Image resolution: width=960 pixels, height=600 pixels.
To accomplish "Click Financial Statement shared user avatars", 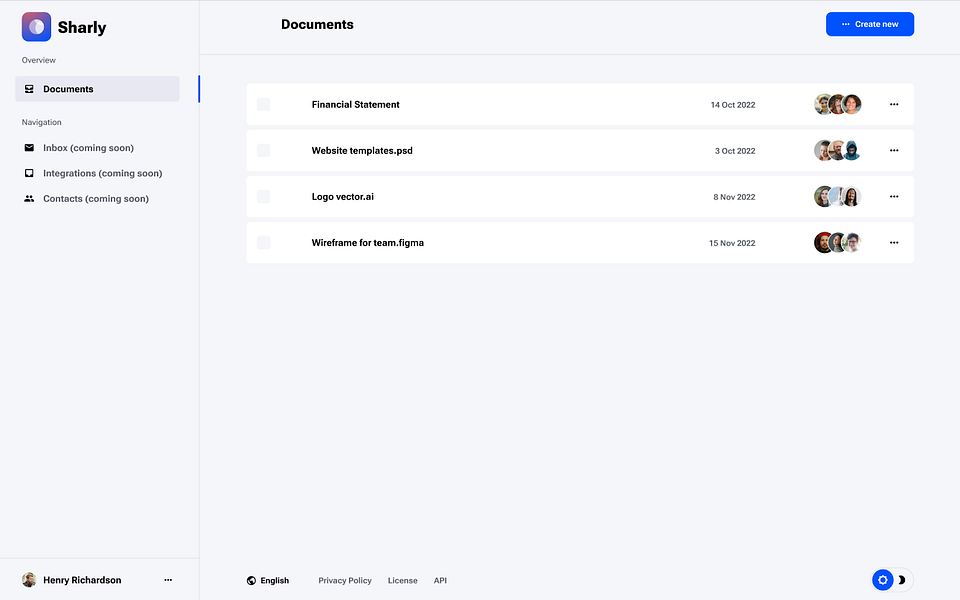I will point(838,105).
